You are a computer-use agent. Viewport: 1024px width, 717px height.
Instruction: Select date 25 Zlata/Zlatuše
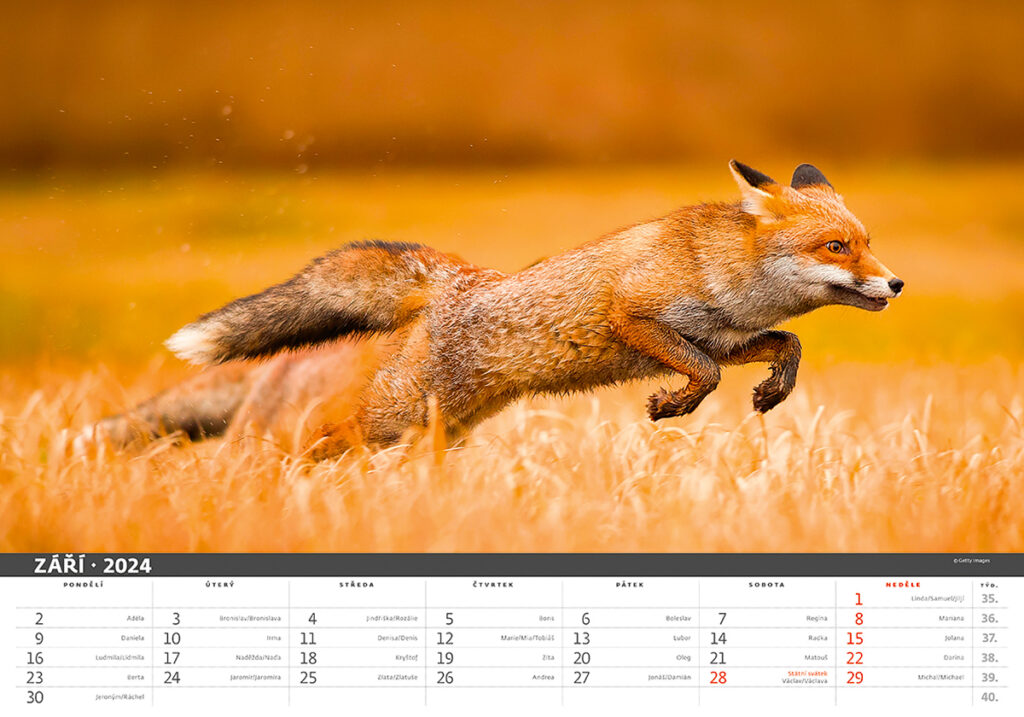tap(308, 677)
